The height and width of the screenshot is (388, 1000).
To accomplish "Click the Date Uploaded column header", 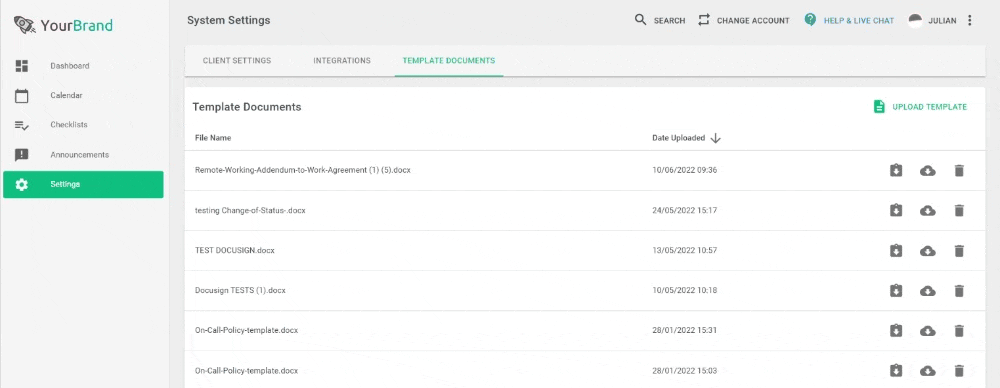I will (x=679, y=138).
